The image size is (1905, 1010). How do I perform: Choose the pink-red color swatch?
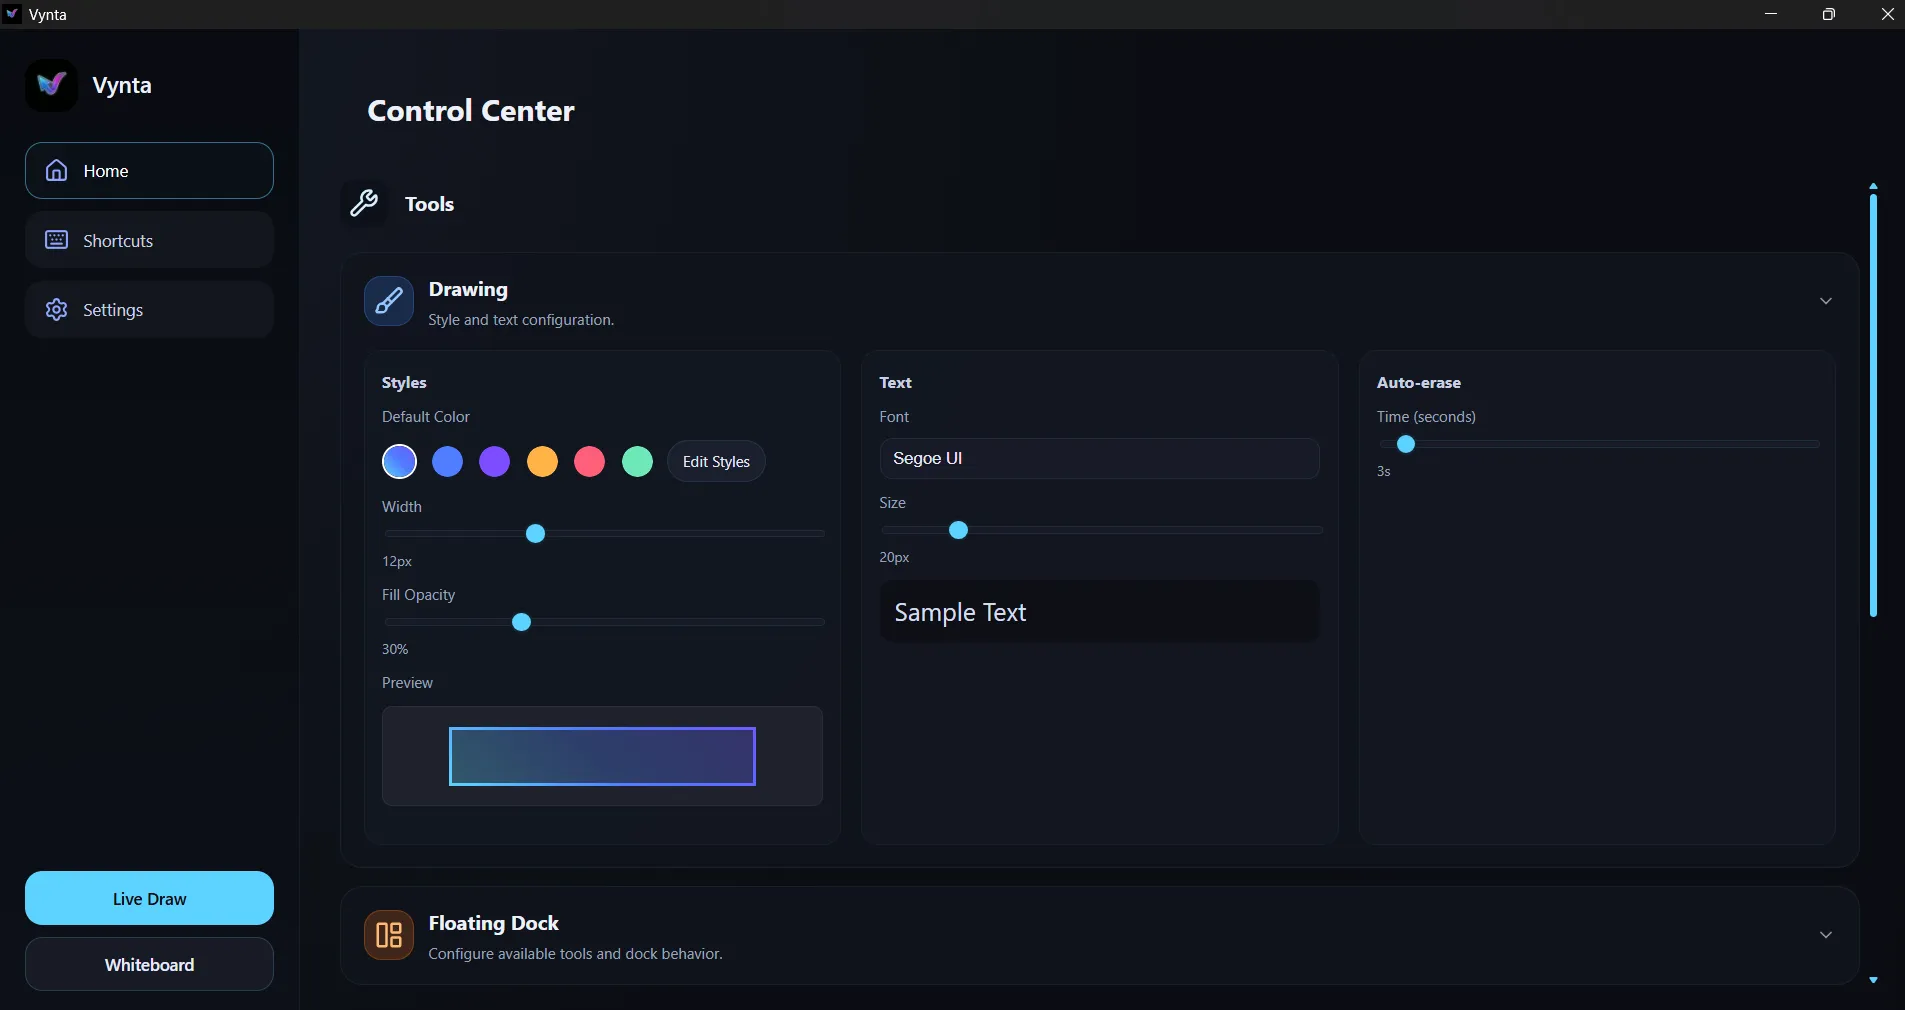click(x=589, y=461)
